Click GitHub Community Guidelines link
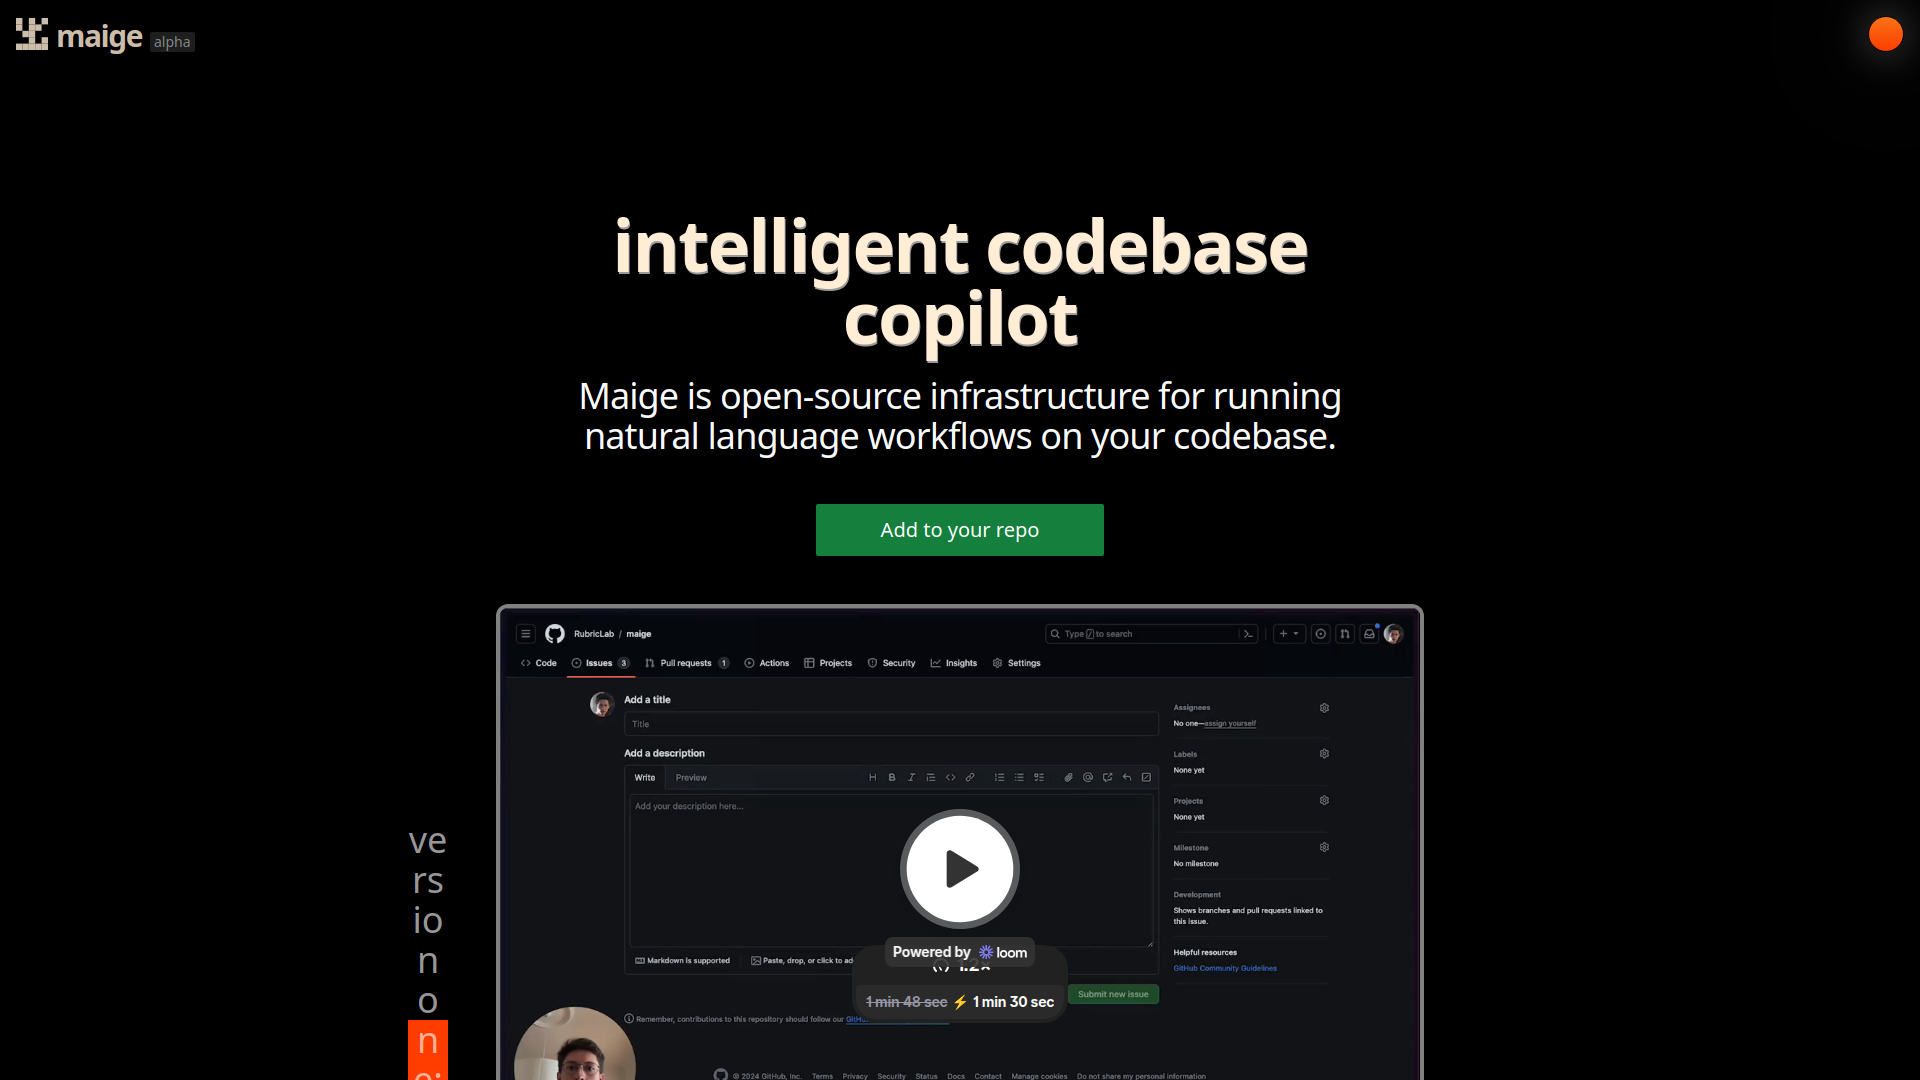Viewport: 1920px width, 1080px height. coord(1226,968)
